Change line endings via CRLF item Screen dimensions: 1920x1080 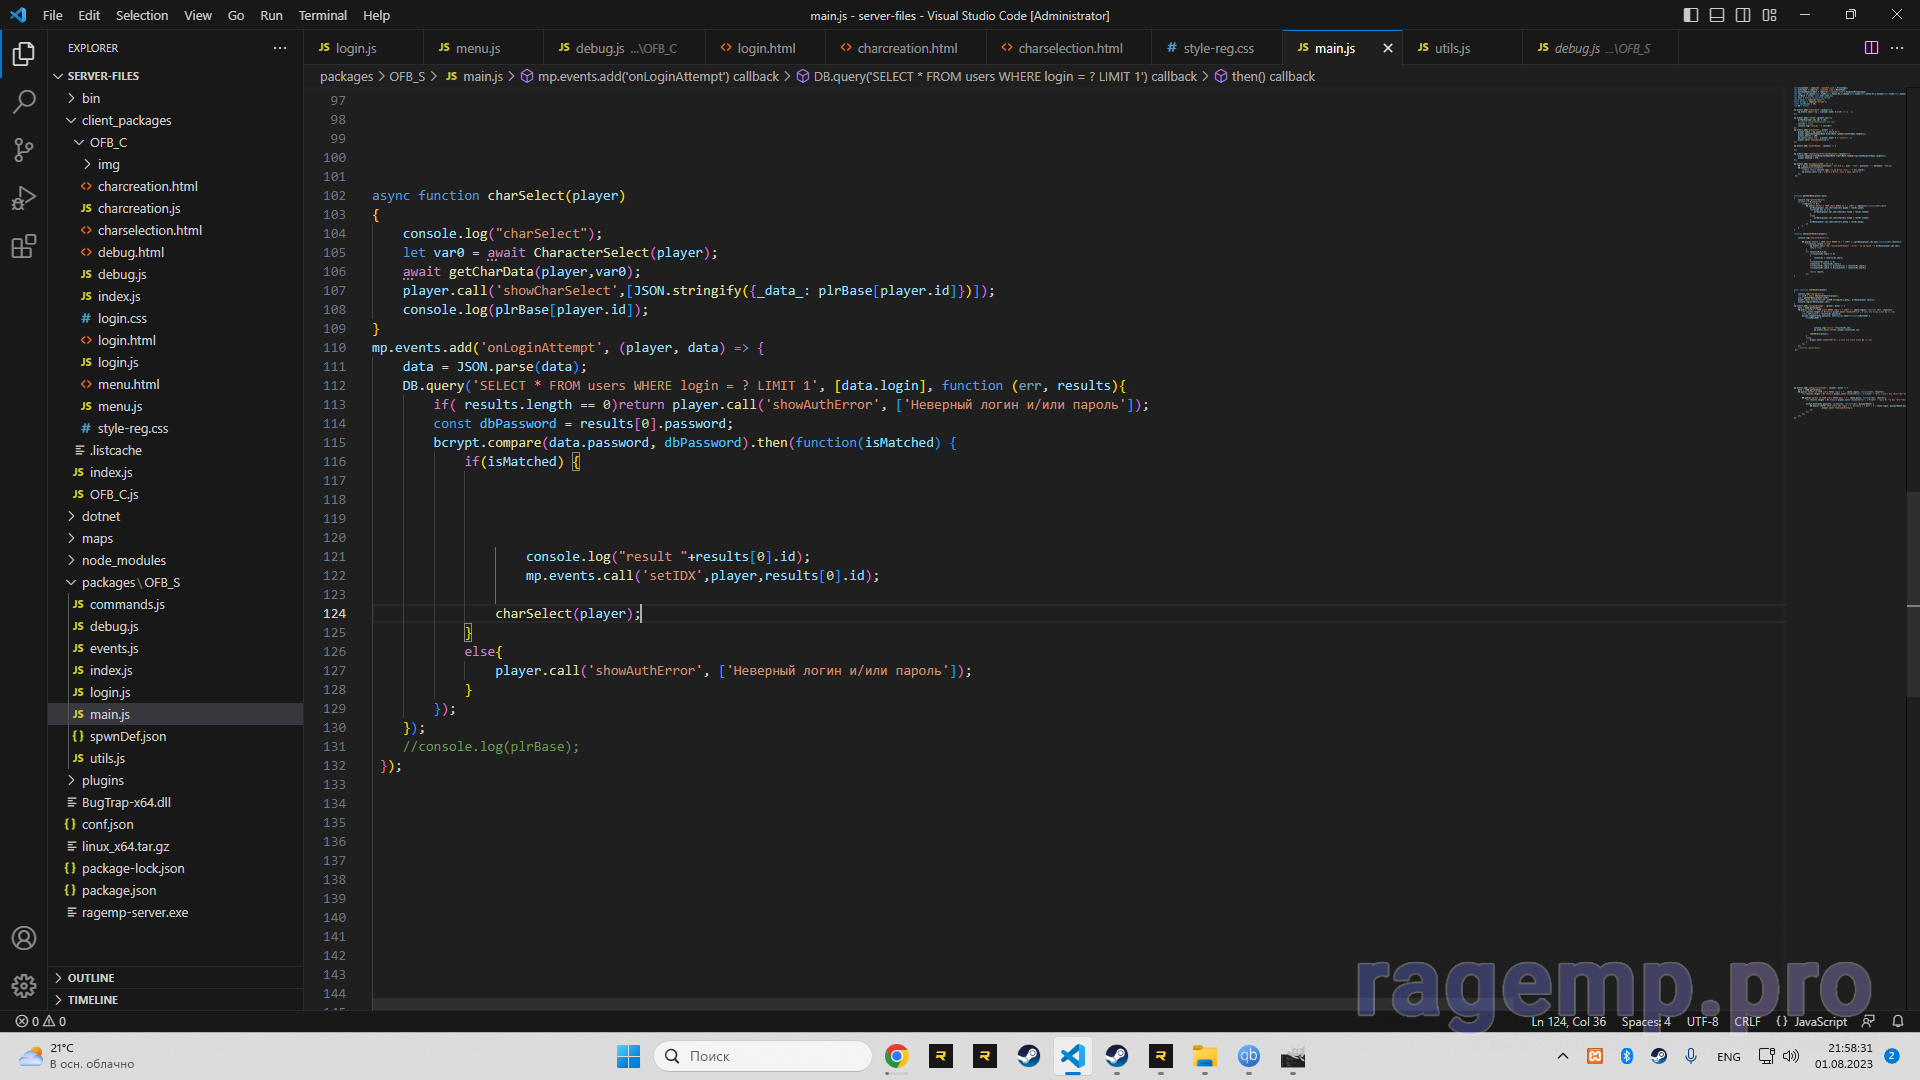tap(1747, 1021)
